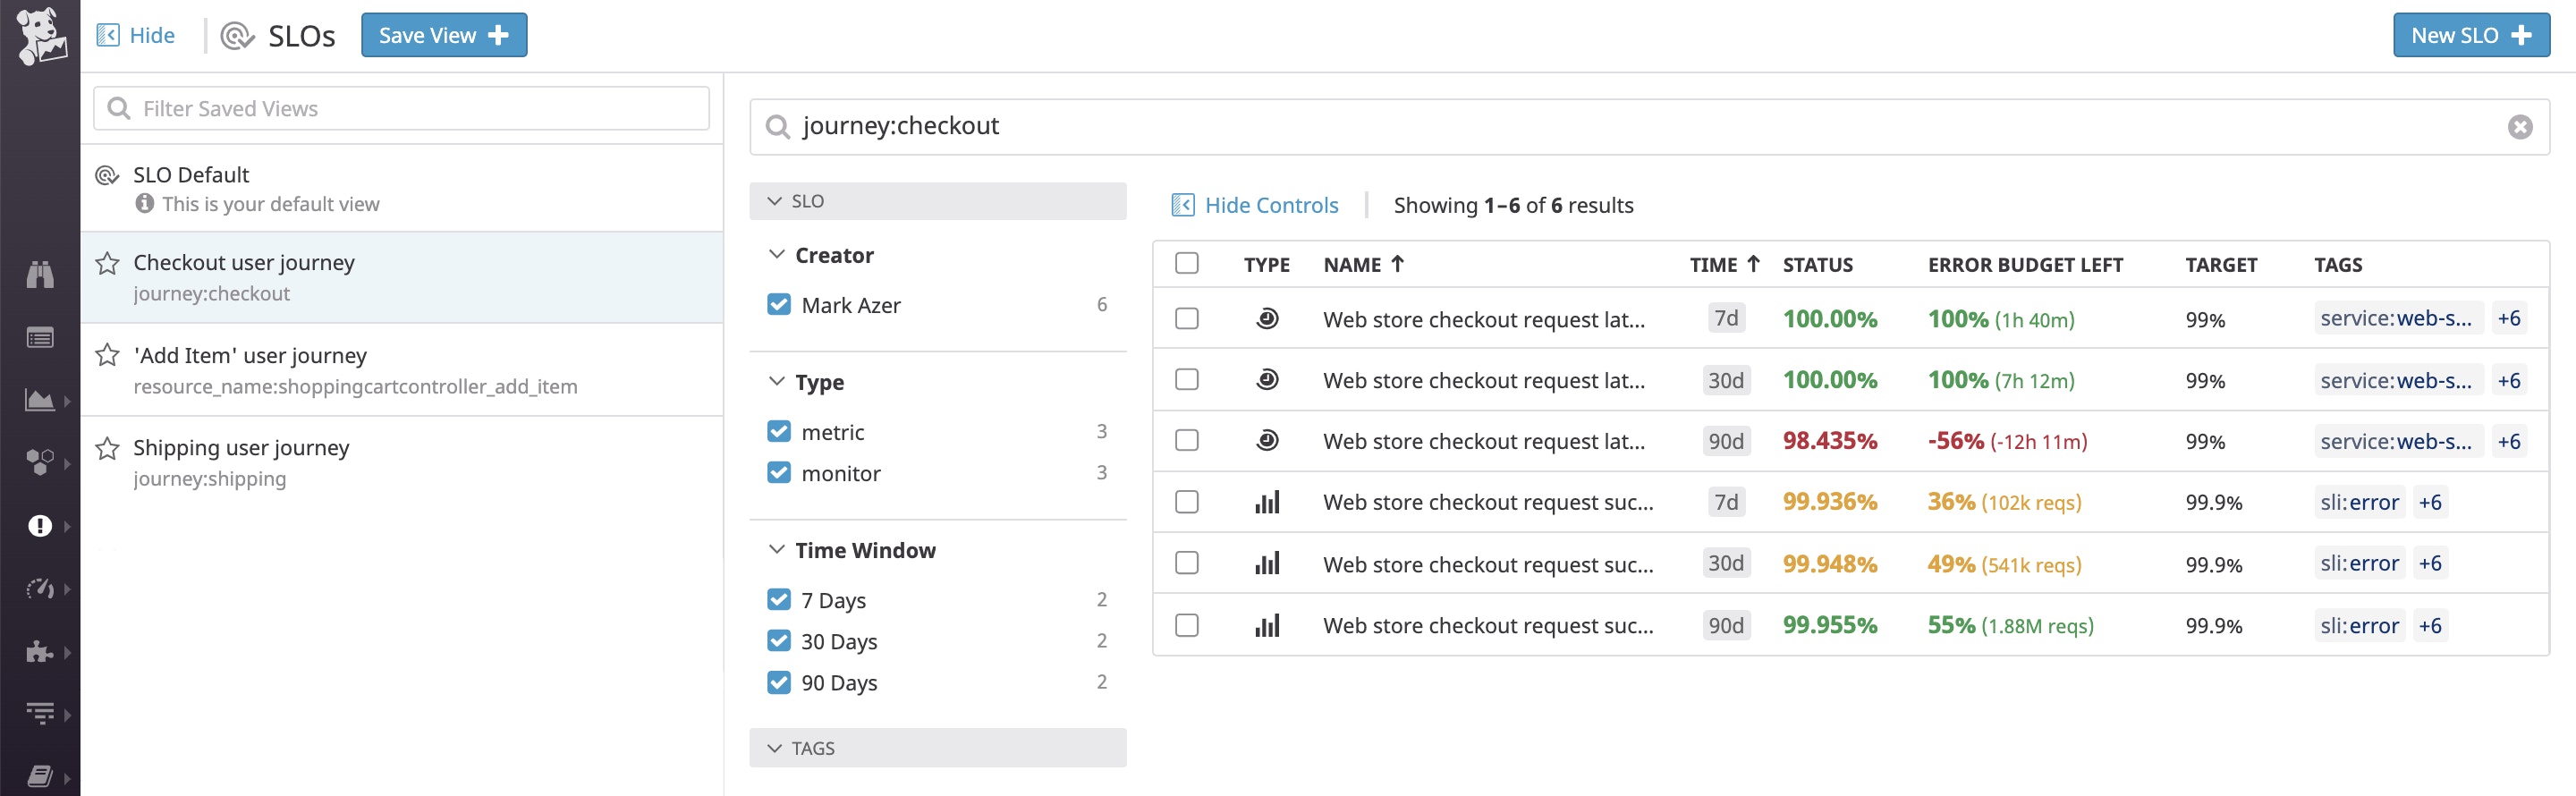Toggle the monitor type checkbox

(779, 472)
